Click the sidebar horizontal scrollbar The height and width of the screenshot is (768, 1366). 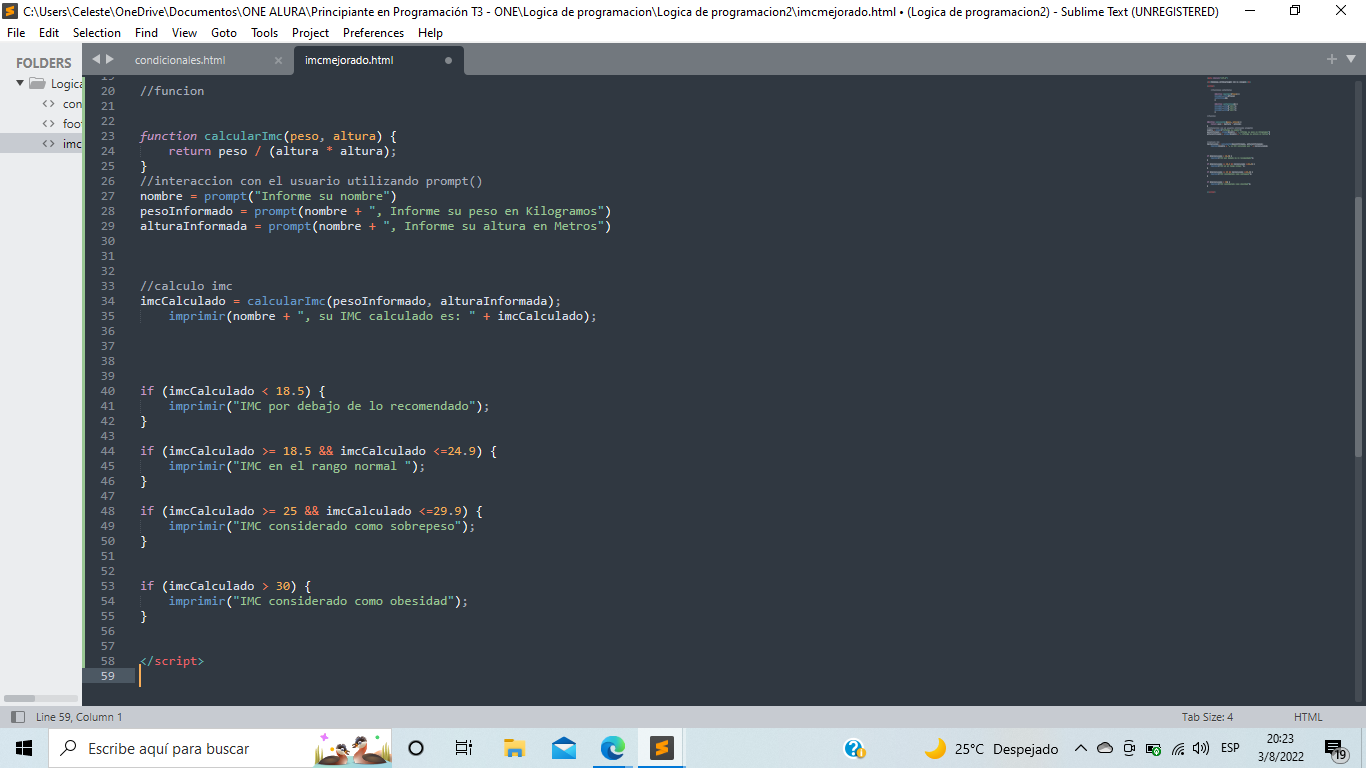pos(19,698)
